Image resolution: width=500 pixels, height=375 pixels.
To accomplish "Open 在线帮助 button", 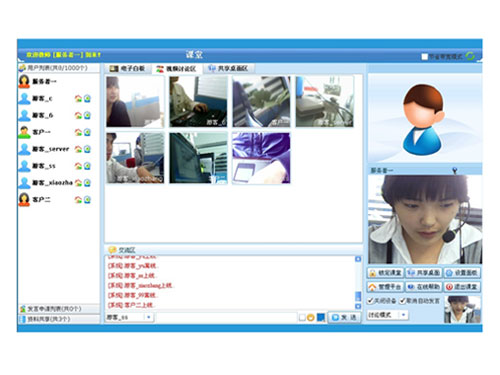I will click(x=424, y=287).
